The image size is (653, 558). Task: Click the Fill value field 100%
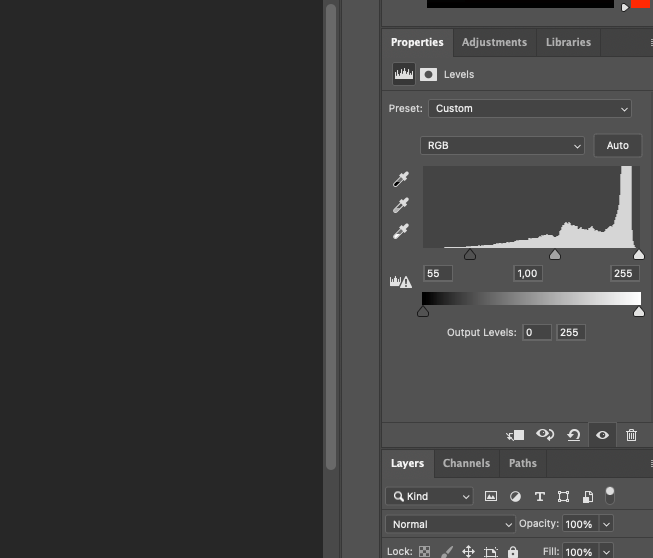tap(581, 552)
